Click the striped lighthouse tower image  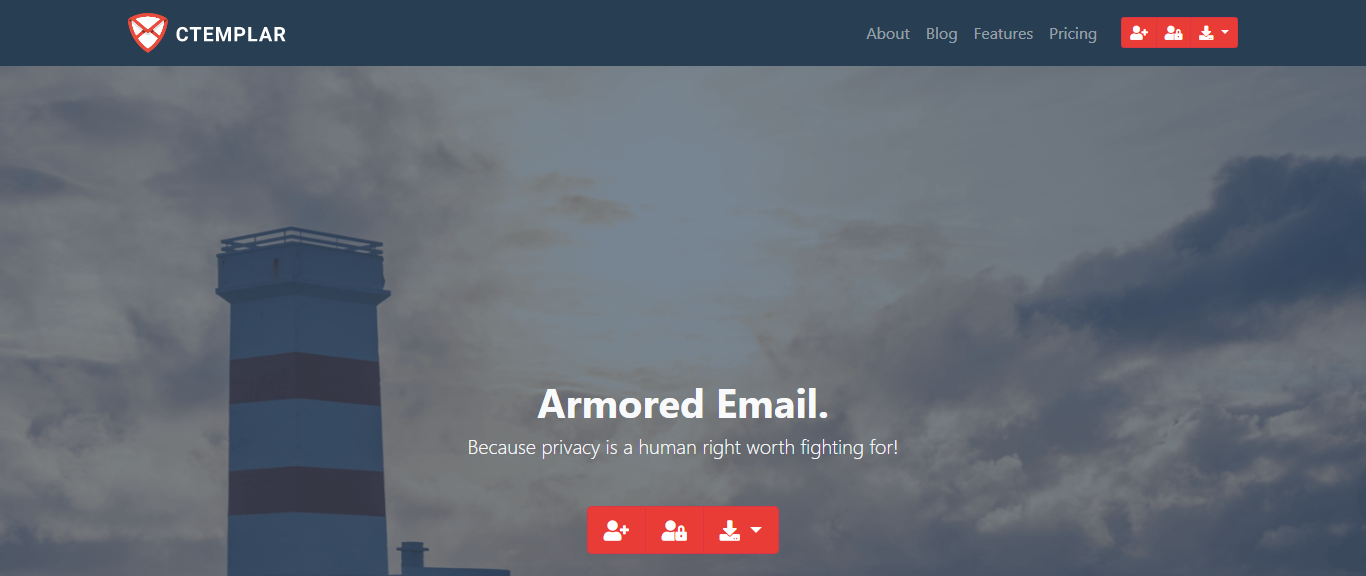pos(304,402)
